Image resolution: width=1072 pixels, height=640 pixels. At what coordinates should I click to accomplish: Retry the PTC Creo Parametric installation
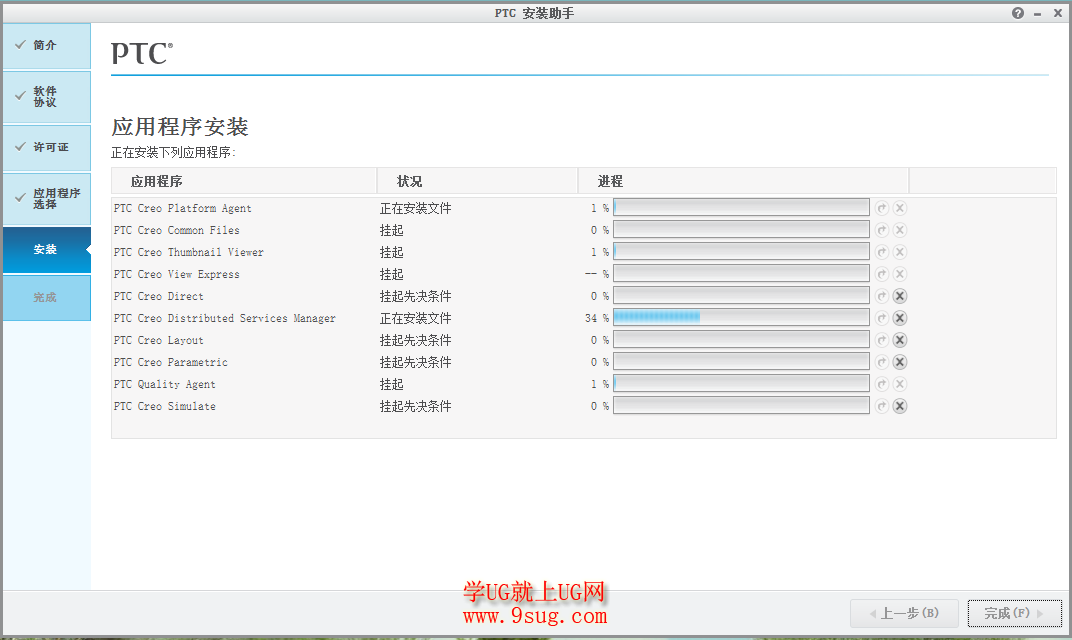[x=882, y=362]
